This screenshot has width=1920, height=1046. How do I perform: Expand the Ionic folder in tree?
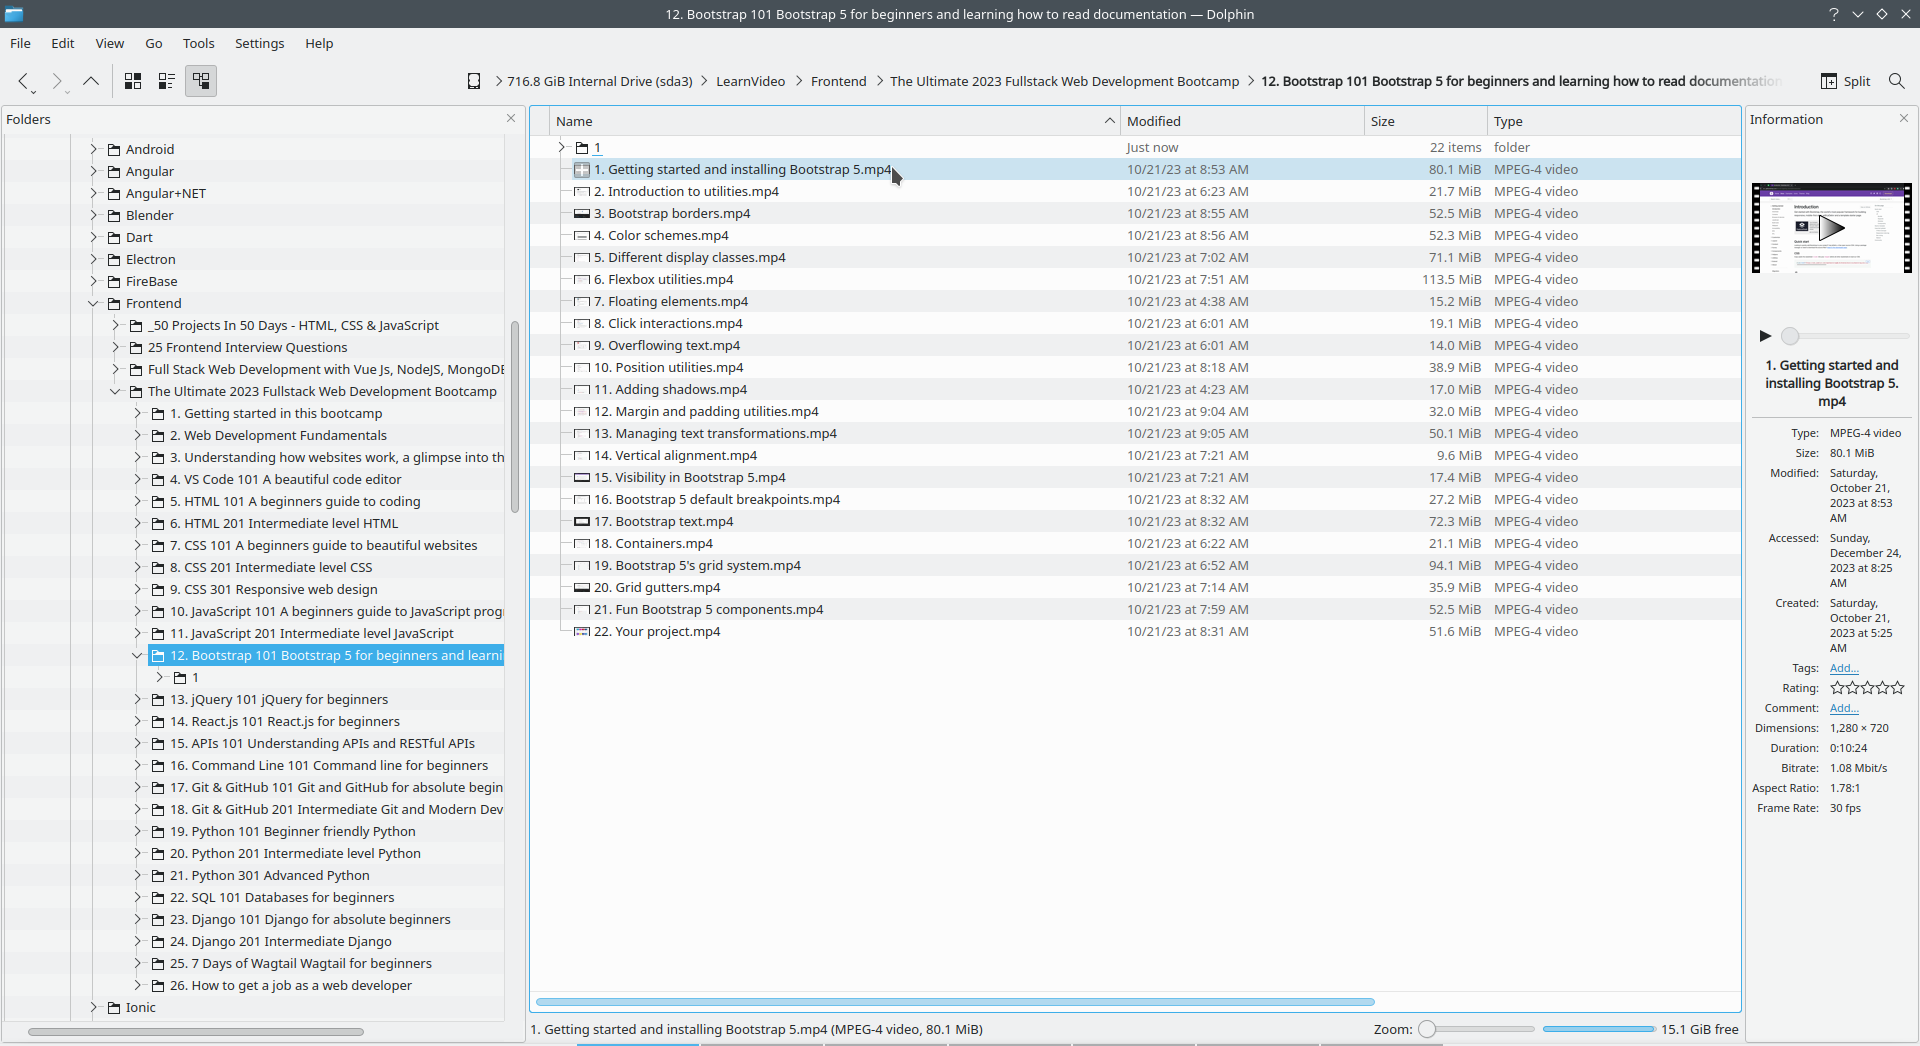pos(94,1008)
